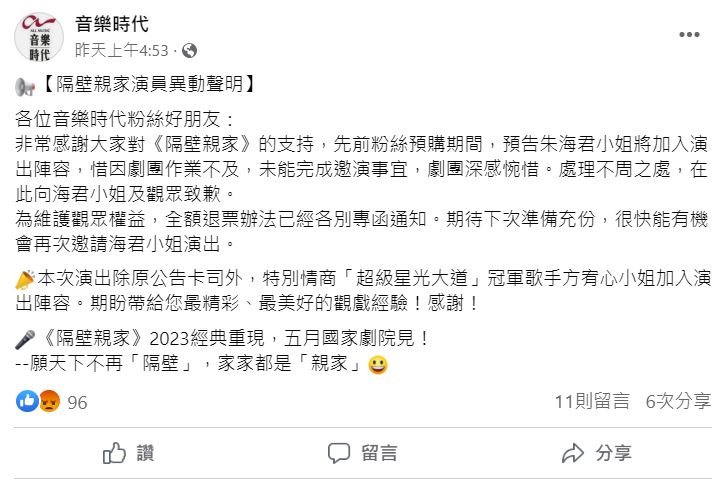This screenshot has height=480, width=728.
Task: Click the thumbs-up outline icon
Action: click(x=114, y=453)
